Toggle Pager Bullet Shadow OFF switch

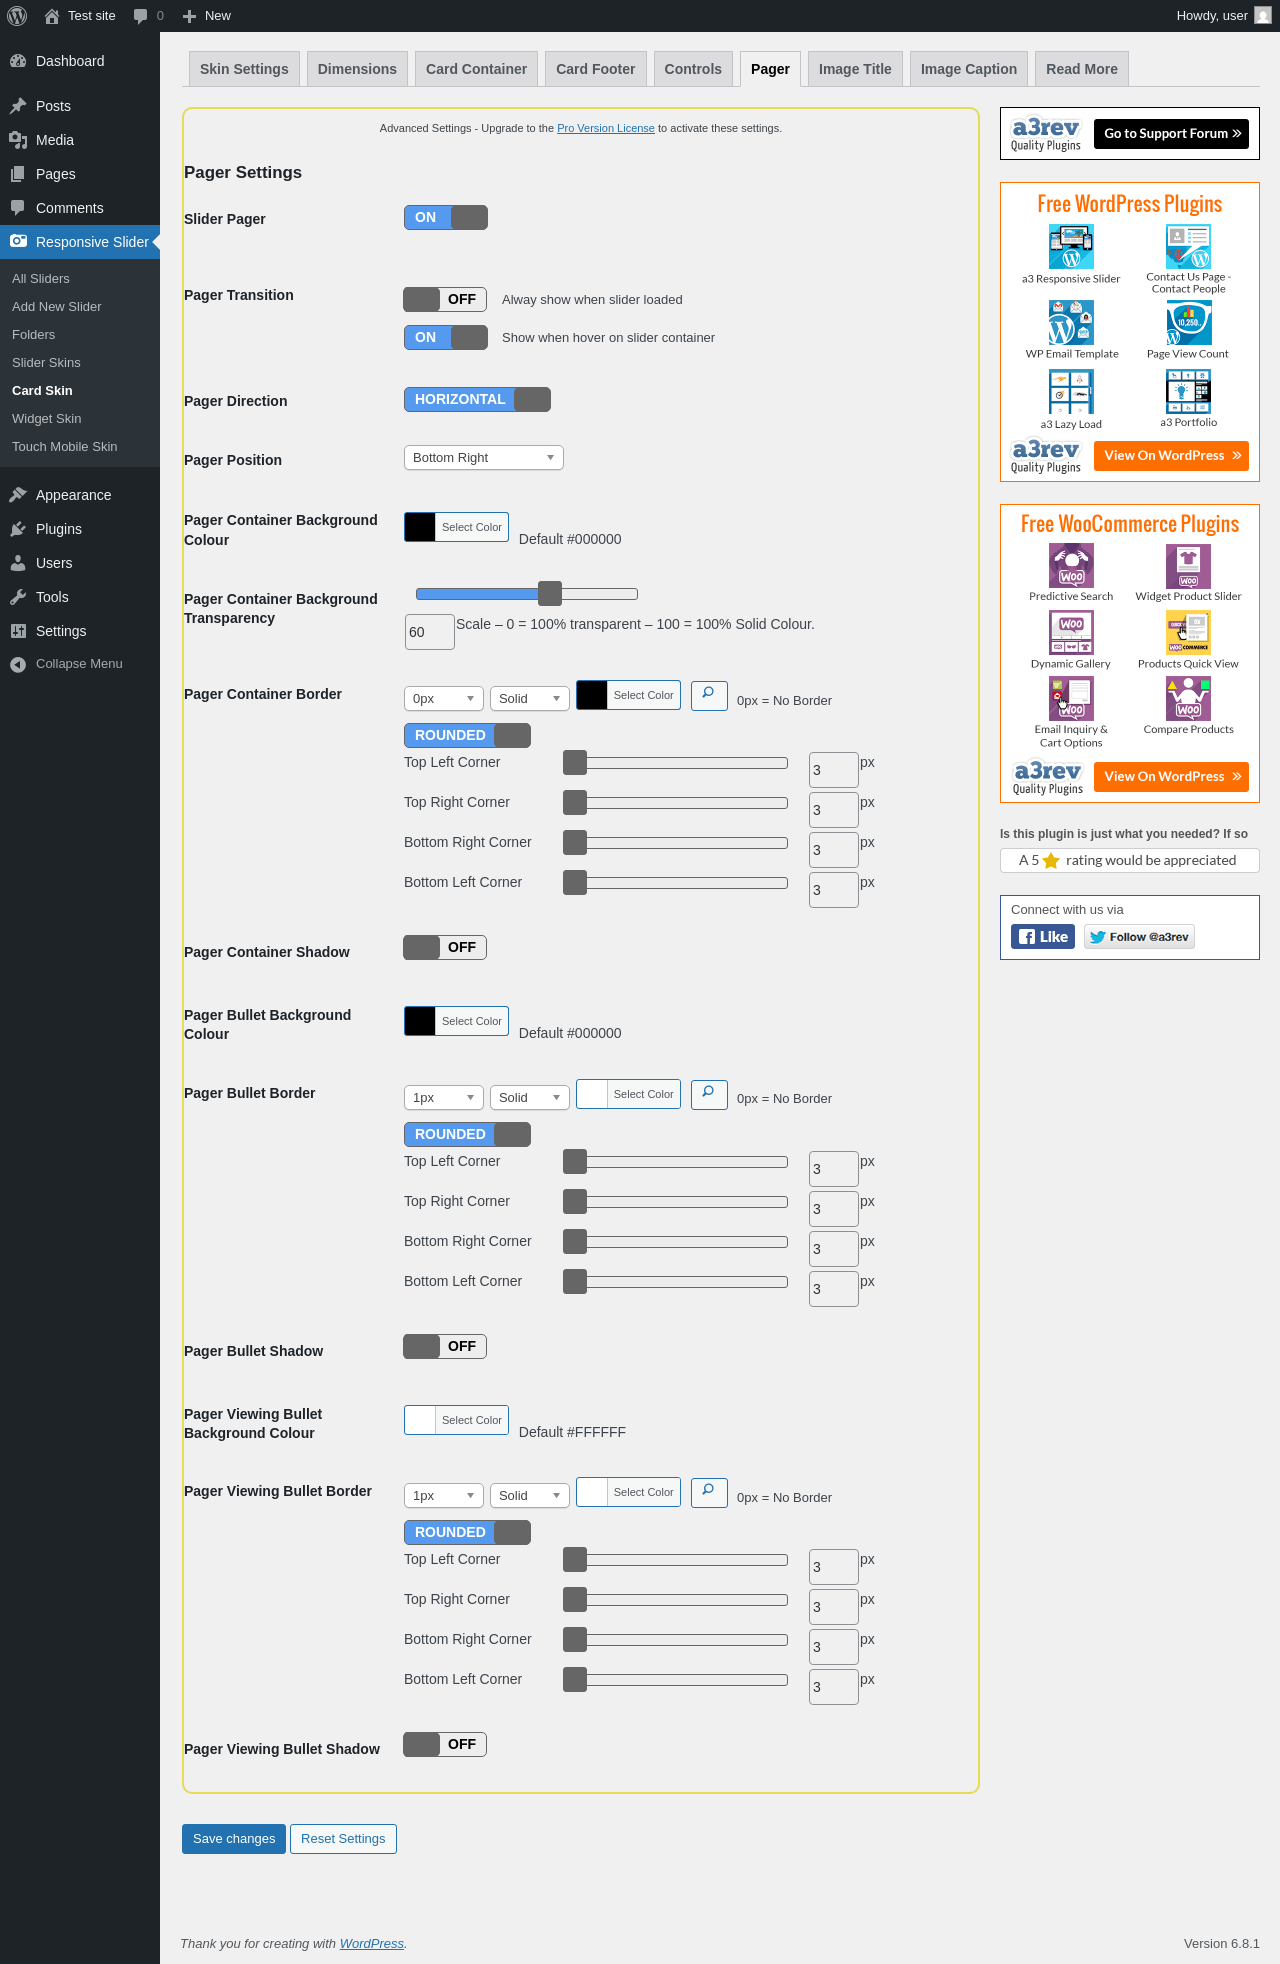point(445,1346)
